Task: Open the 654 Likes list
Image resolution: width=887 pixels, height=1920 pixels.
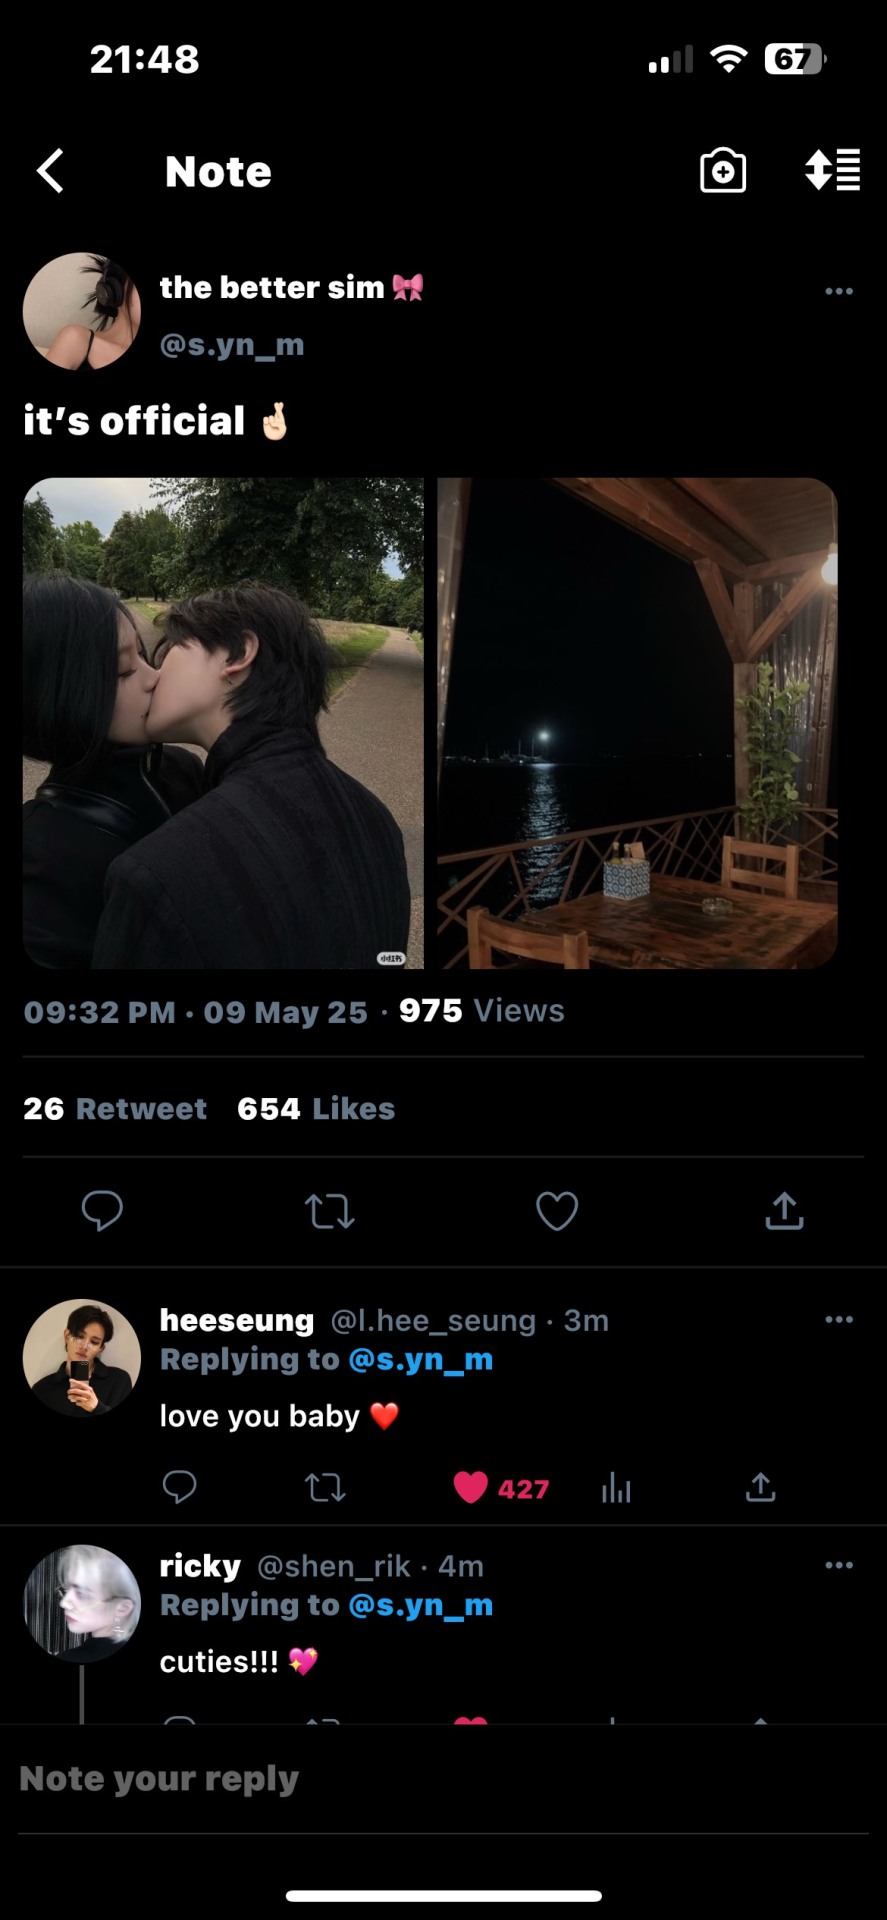Action: pyautogui.click(x=316, y=1109)
